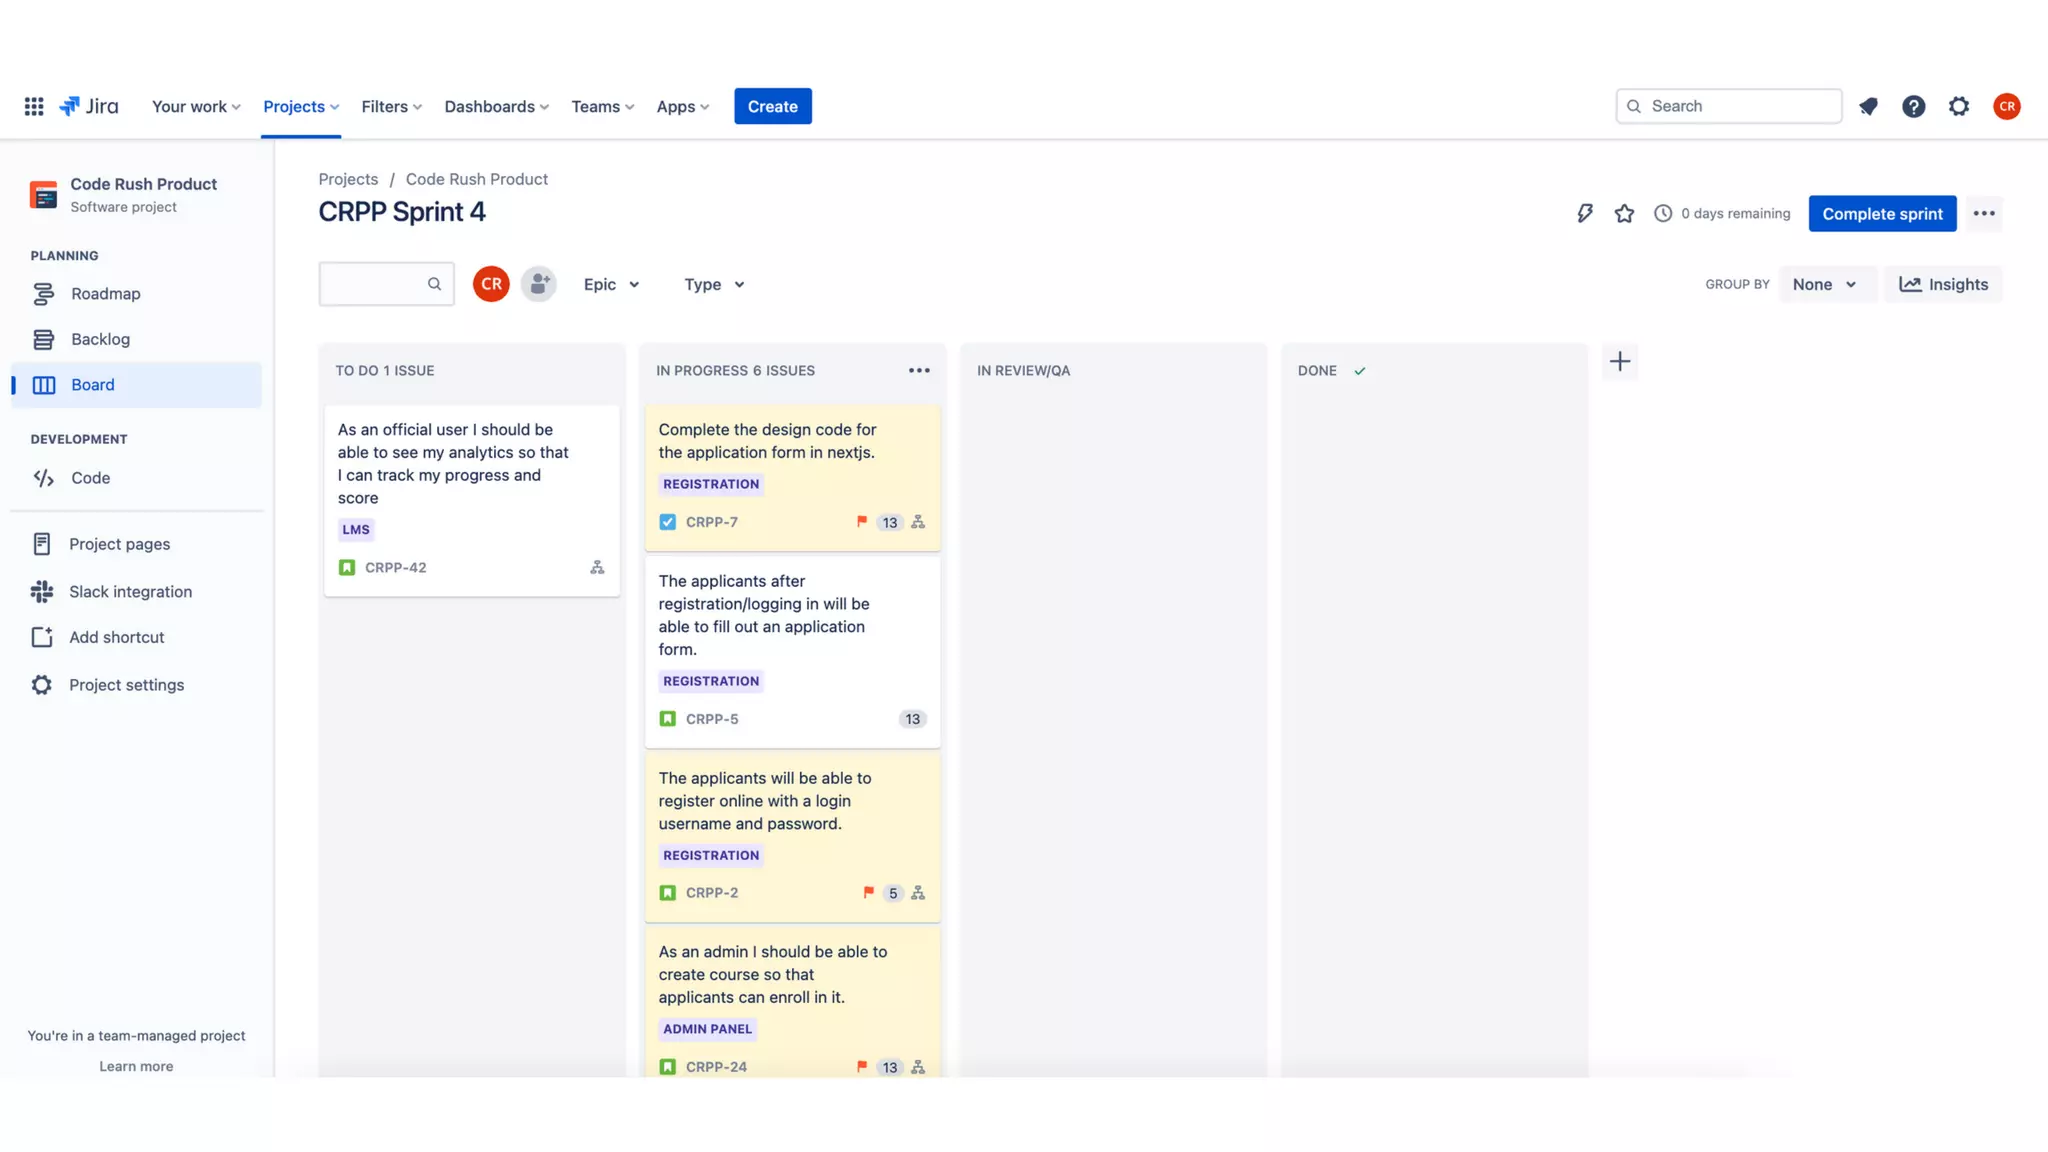This screenshot has height=1152, width=2048.
Task: Click the REGISTRATION epic label on CRPP-5
Action: (x=711, y=681)
